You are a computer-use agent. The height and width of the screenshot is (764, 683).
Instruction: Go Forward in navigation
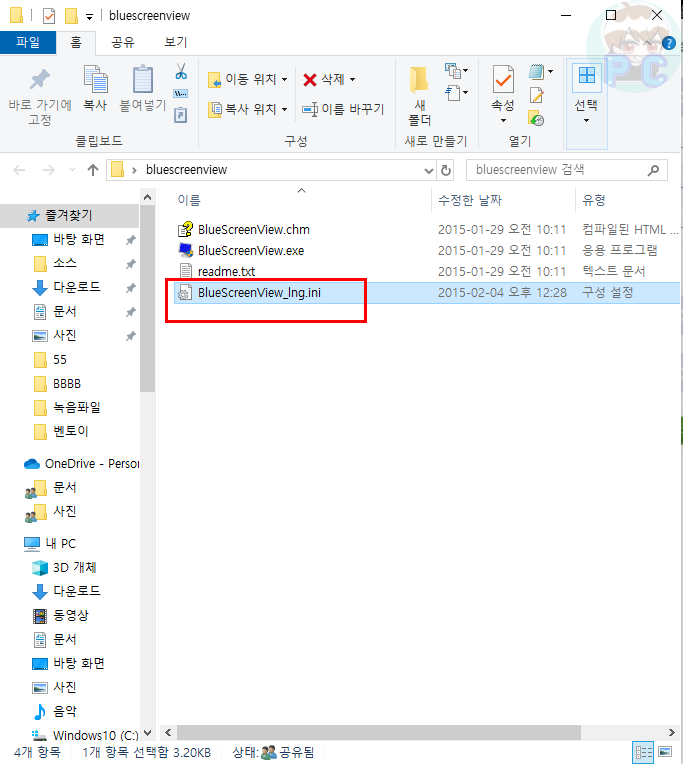pyautogui.click(x=49, y=170)
